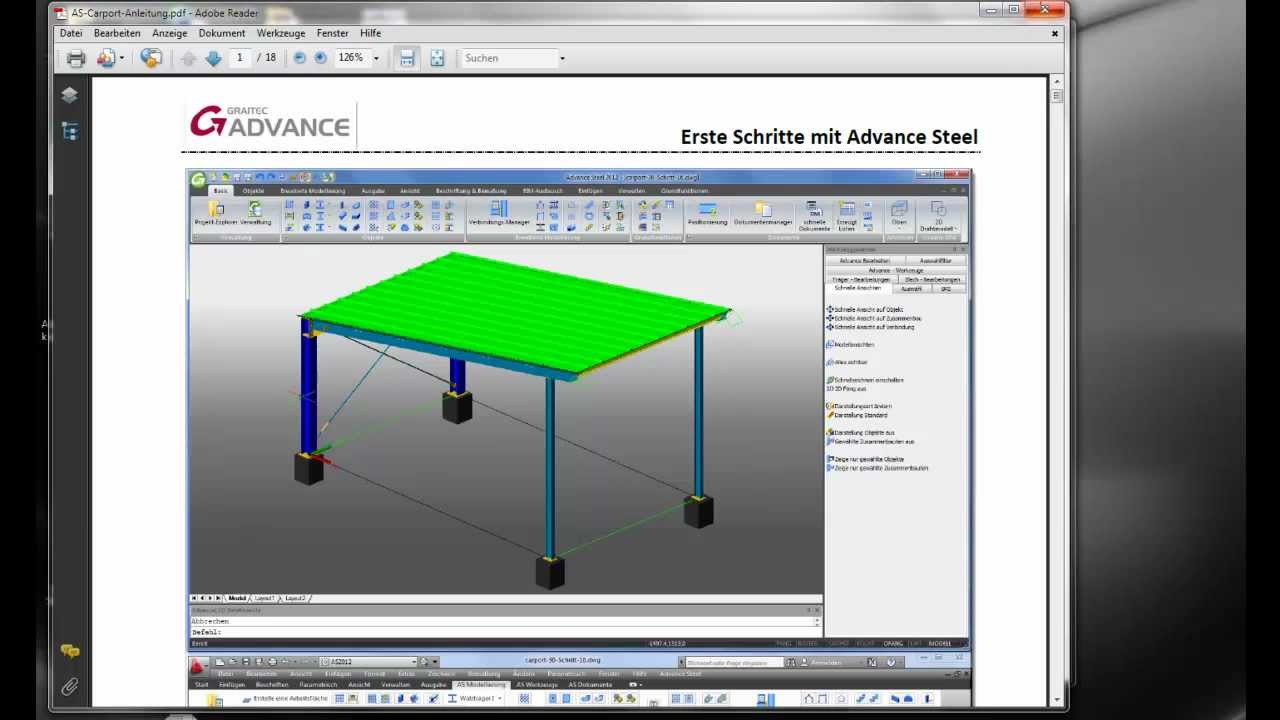The image size is (1280, 720).
Task: Click the Suchen search field
Action: (508, 58)
